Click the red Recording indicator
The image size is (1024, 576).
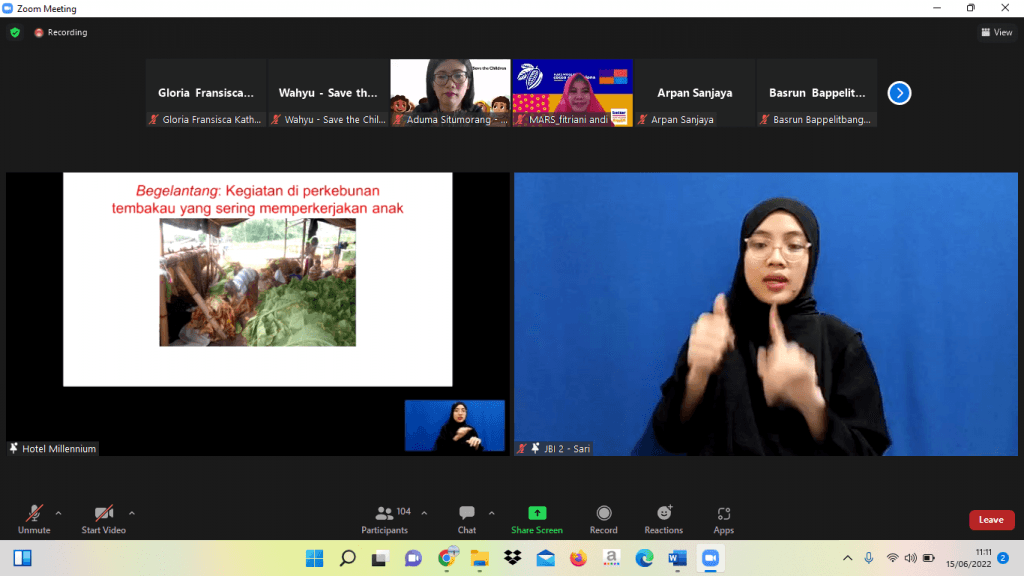point(61,32)
